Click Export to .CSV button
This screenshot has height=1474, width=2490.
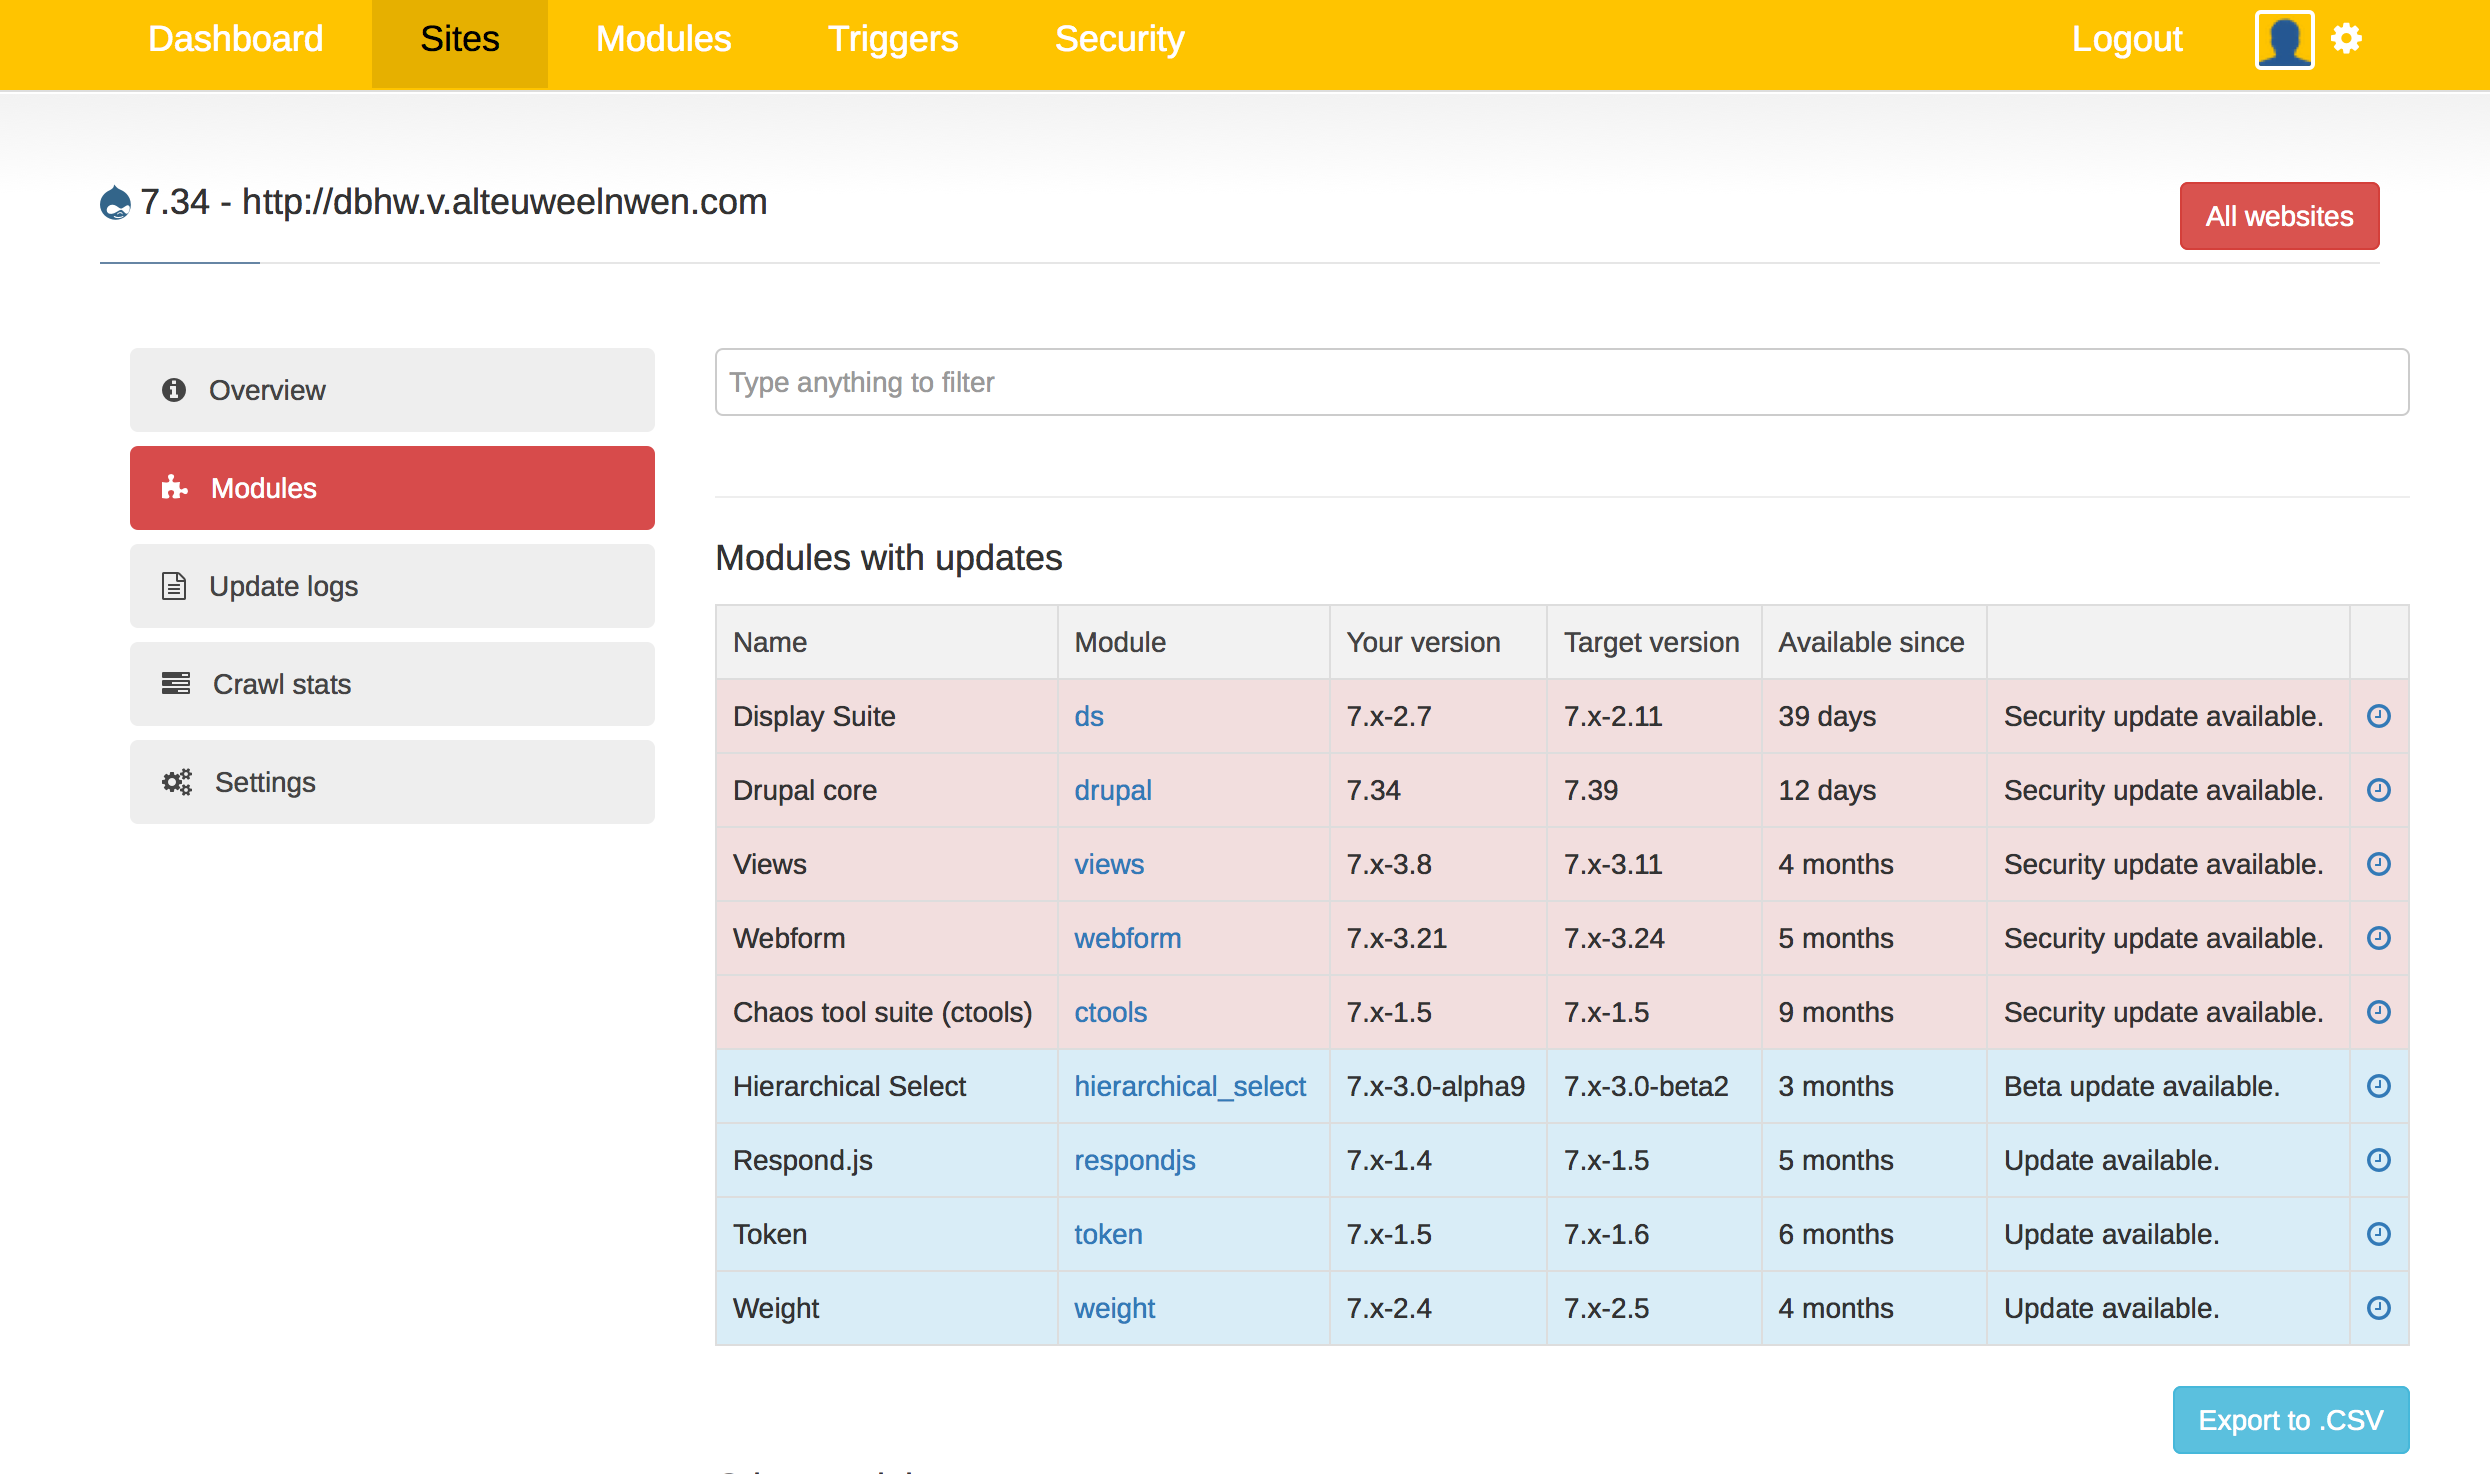(x=2288, y=1420)
